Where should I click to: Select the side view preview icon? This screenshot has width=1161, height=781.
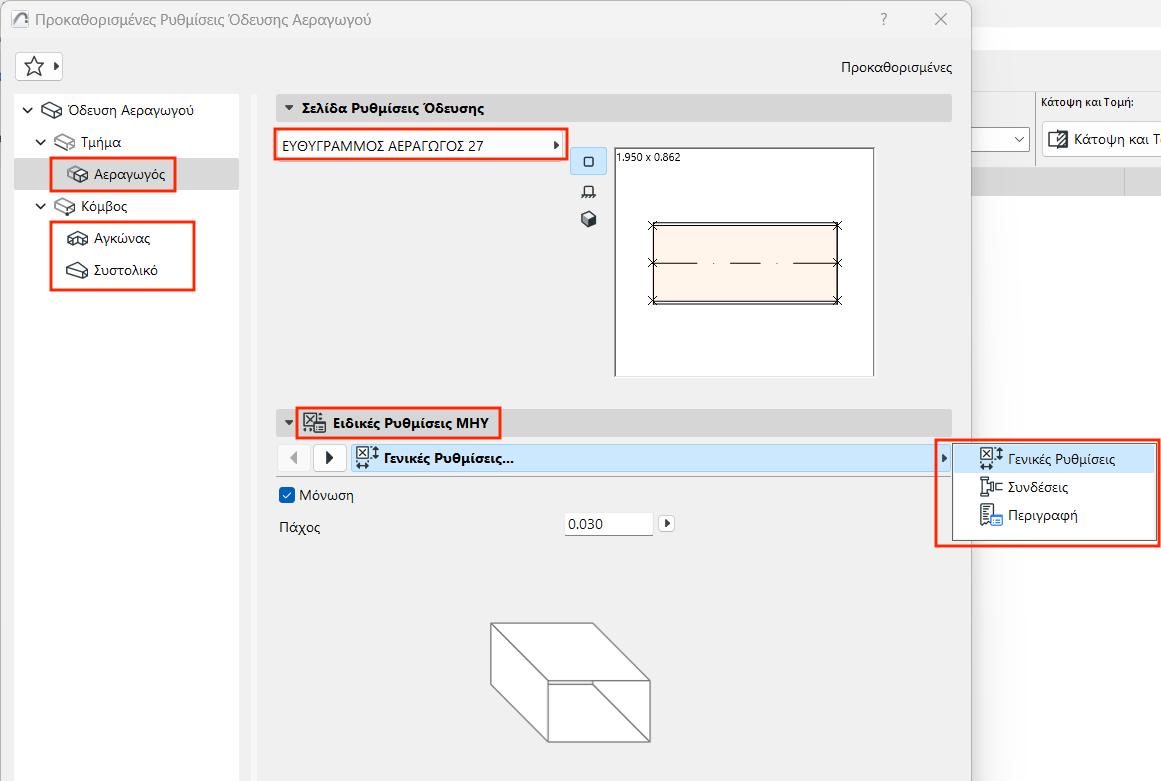coord(589,192)
